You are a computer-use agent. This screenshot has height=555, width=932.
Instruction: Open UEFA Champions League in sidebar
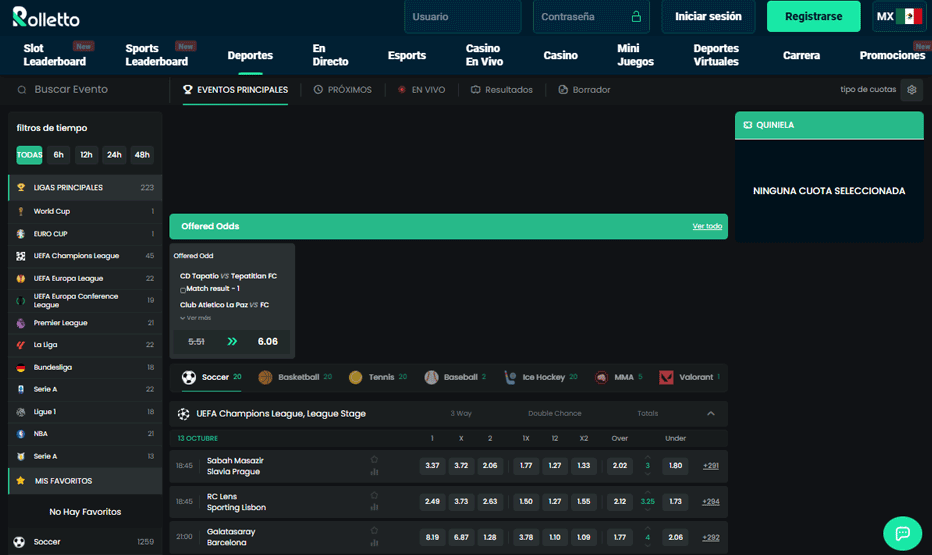(x=86, y=256)
